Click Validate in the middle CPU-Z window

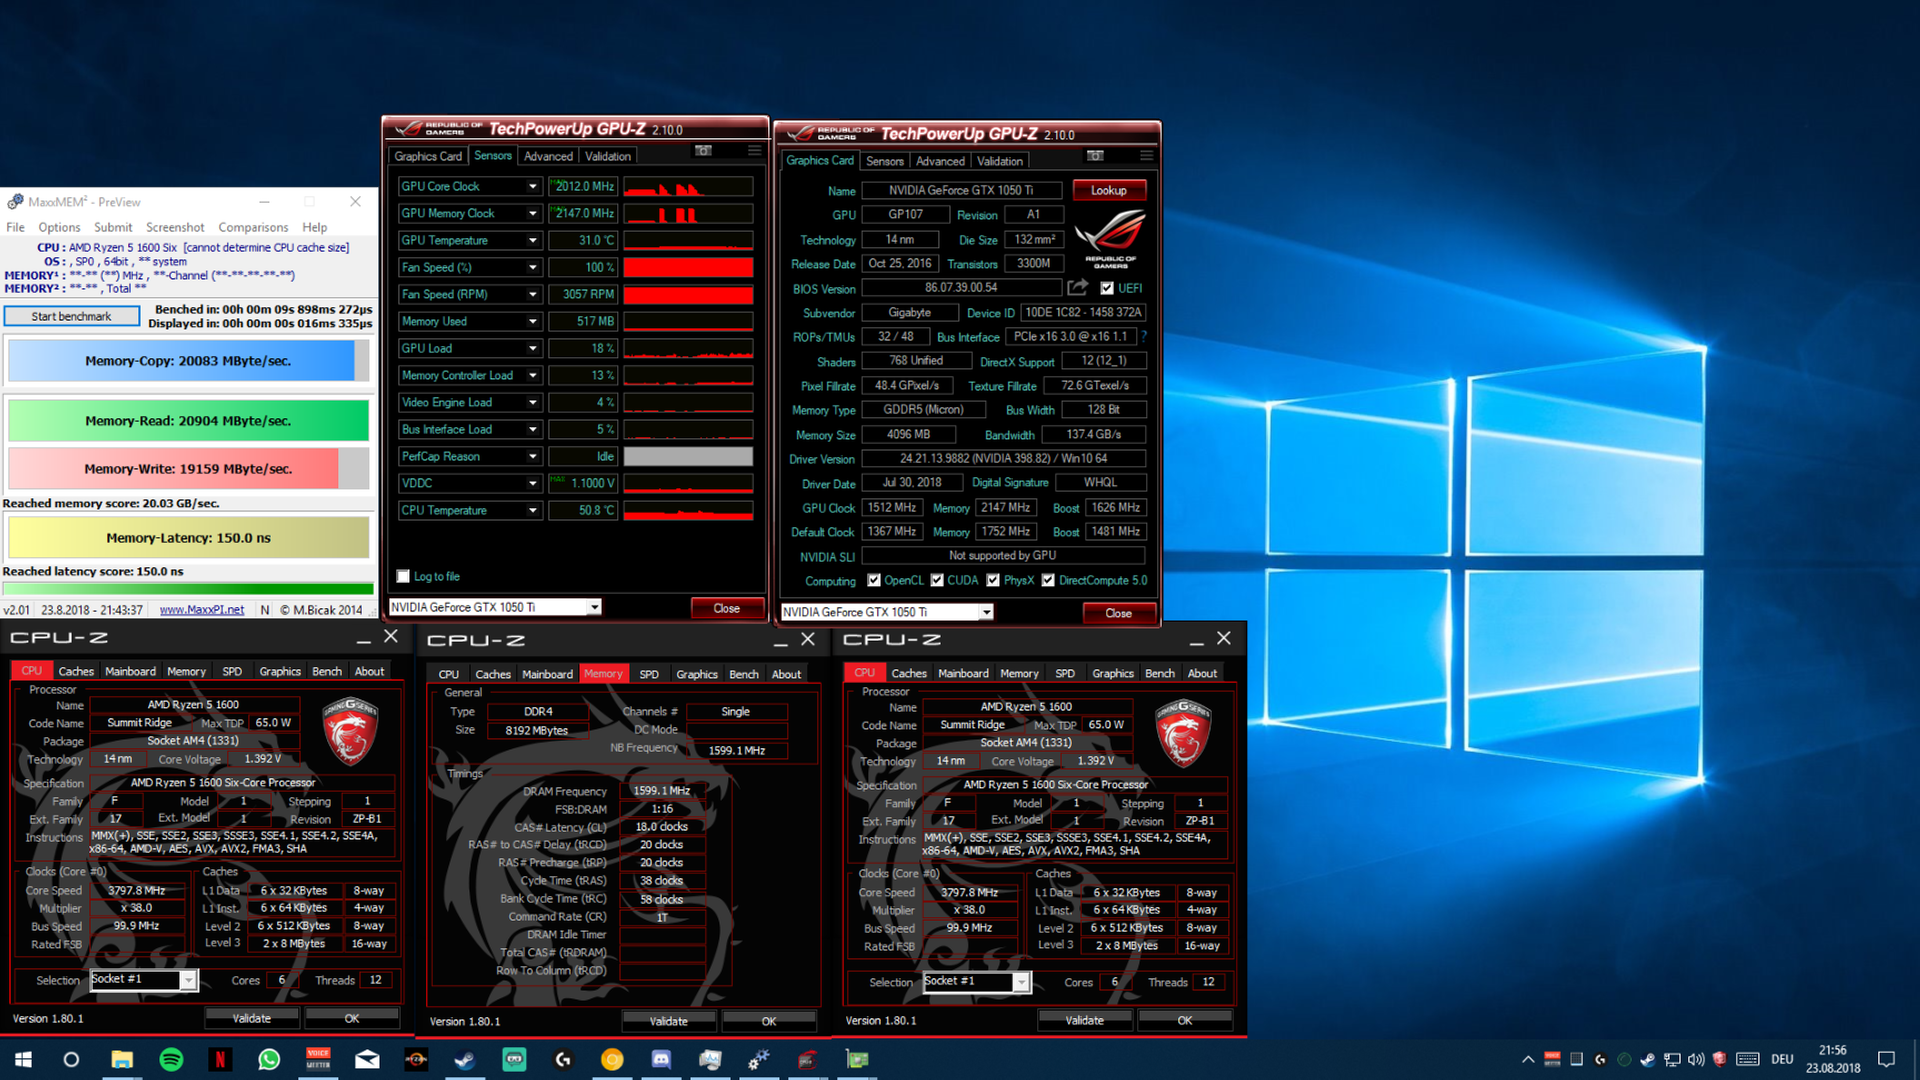[668, 1021]
